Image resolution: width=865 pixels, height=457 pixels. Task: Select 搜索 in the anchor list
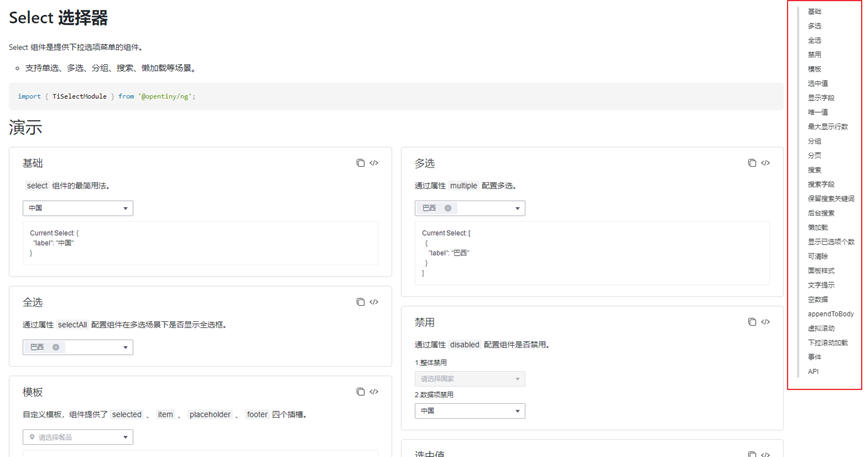[x=815, y=170]
